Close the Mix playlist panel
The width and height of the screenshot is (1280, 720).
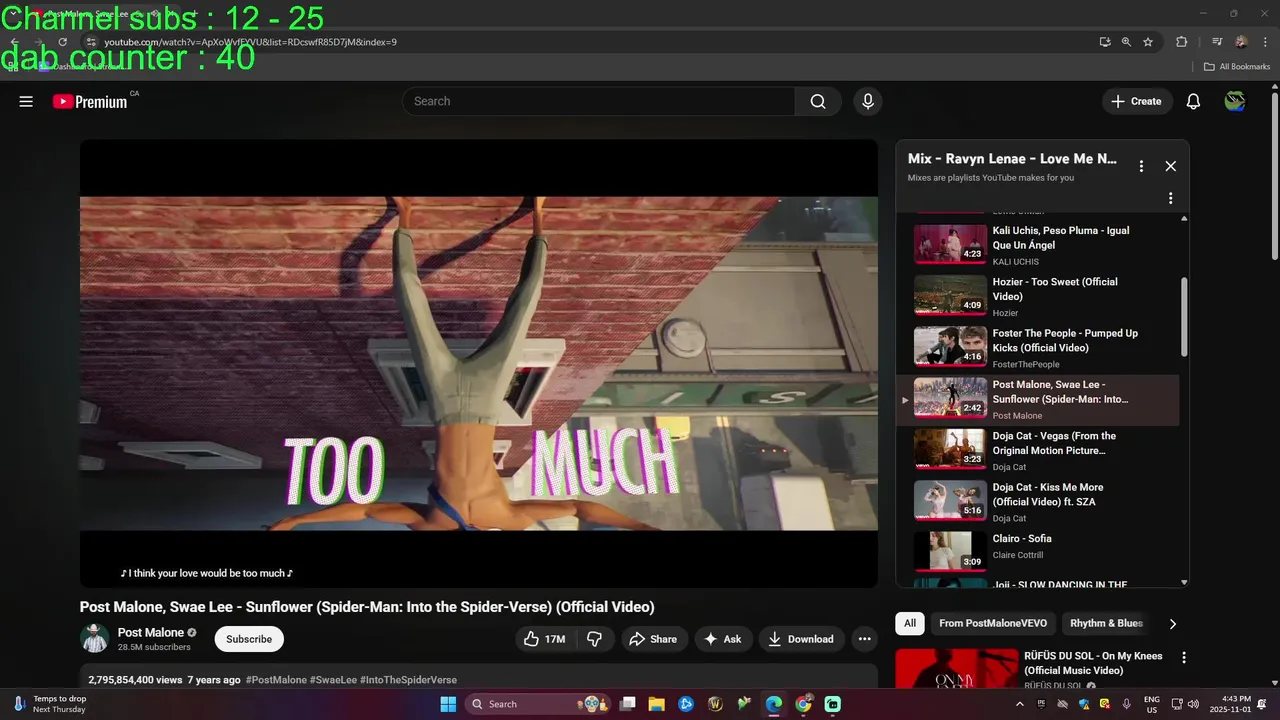(x=1171, y=166)
